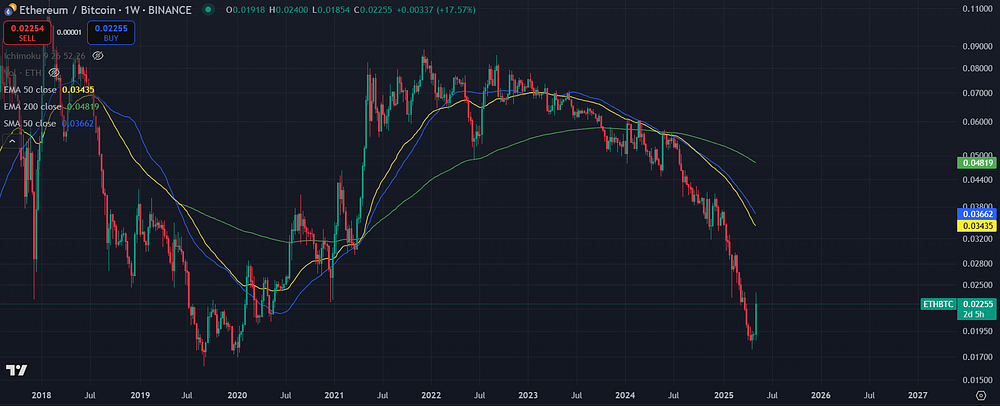This screenshot has height=406, width=1000.
Task: Click the 2021 label on time axis
Action: [x=334, y=395]
